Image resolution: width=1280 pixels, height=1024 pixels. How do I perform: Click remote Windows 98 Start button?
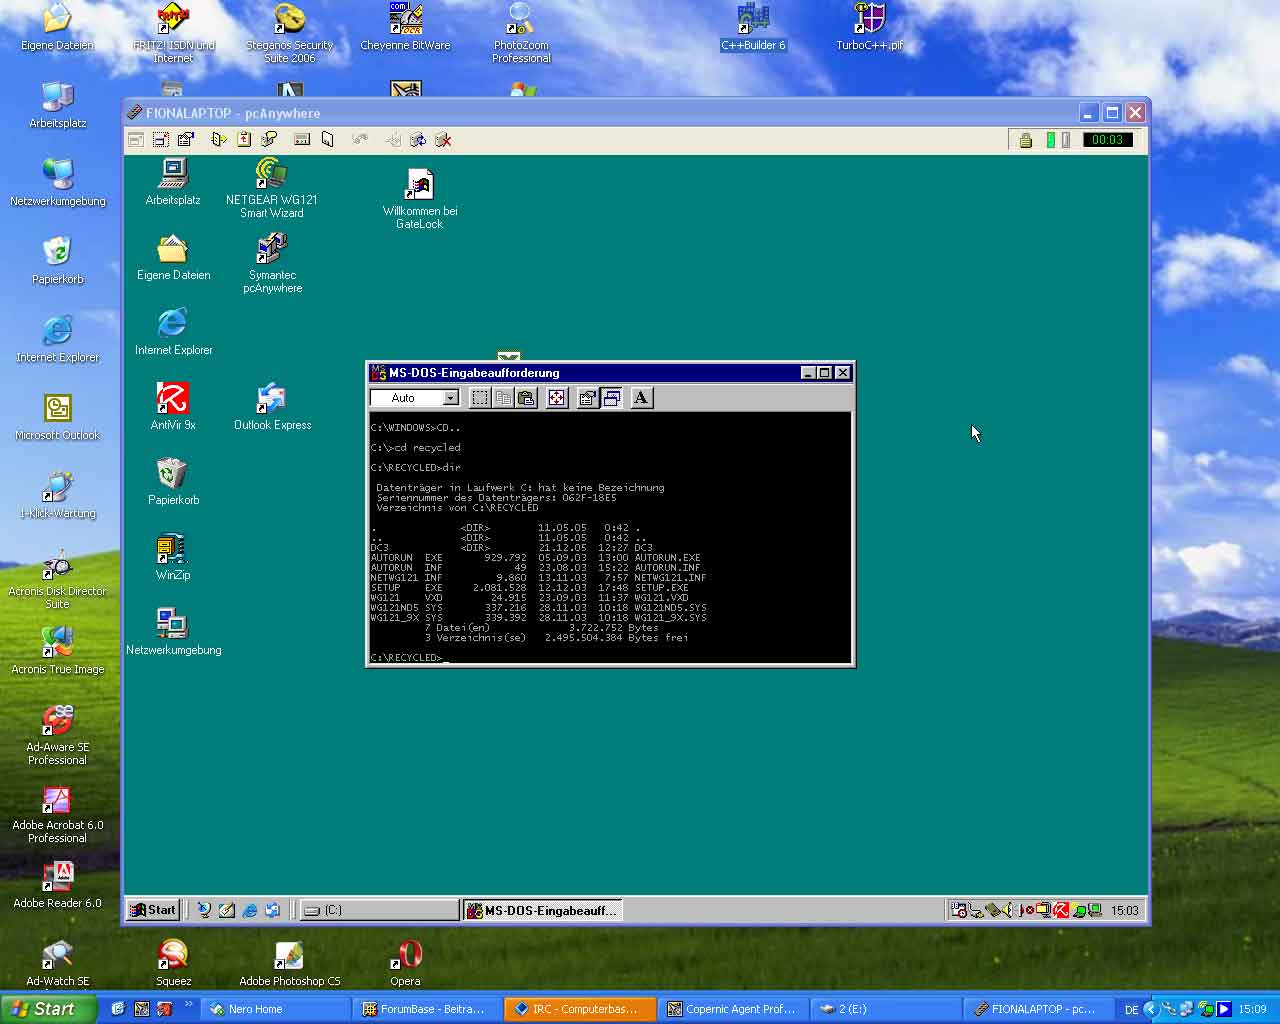tap(153, 910)
